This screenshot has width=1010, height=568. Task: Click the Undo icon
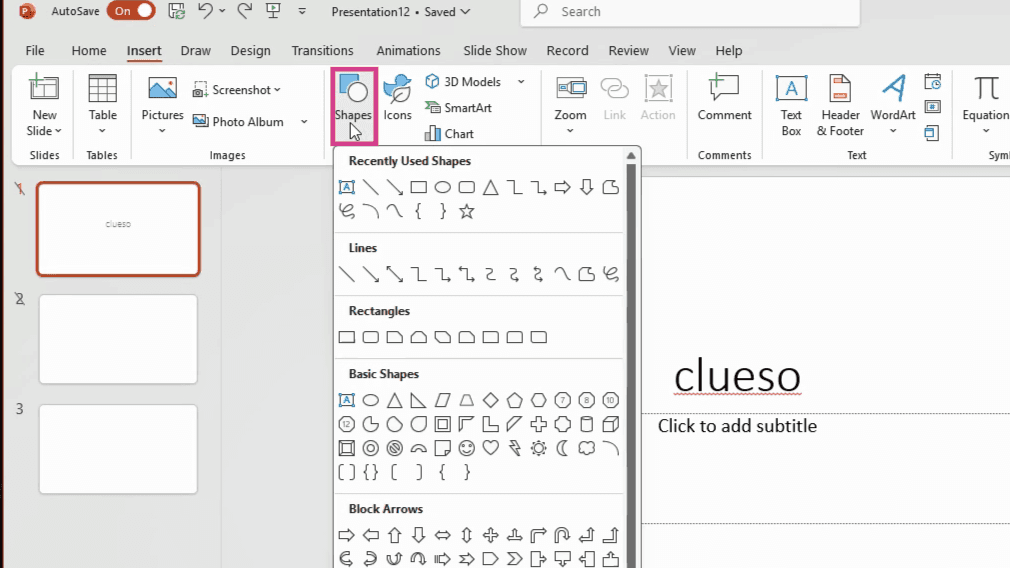(x=205, y=11)
